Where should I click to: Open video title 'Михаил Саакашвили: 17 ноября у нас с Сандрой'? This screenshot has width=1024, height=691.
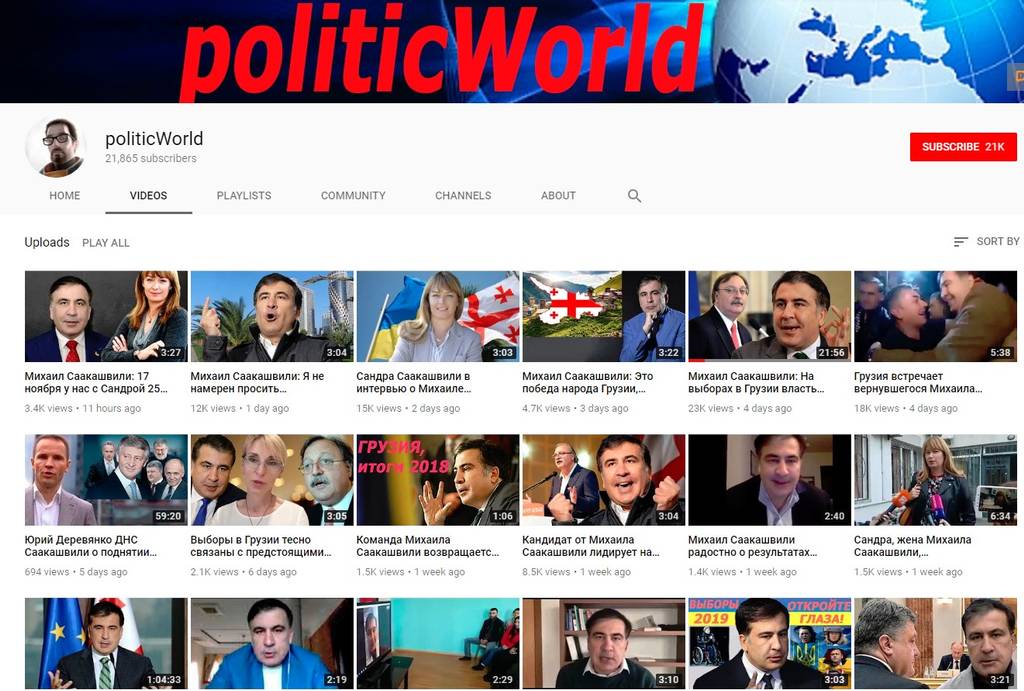[x=96, y=382]
